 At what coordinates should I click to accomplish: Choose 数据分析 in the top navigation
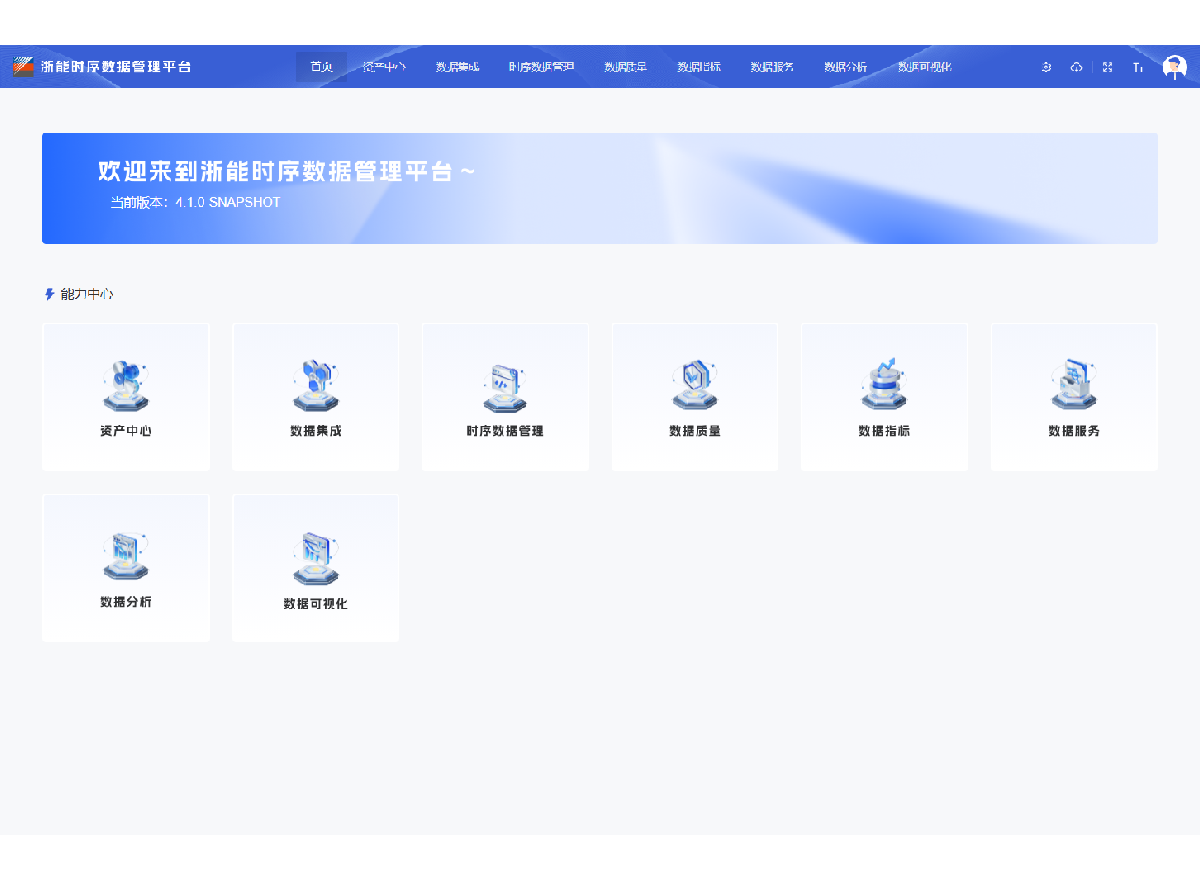(846, 67)
